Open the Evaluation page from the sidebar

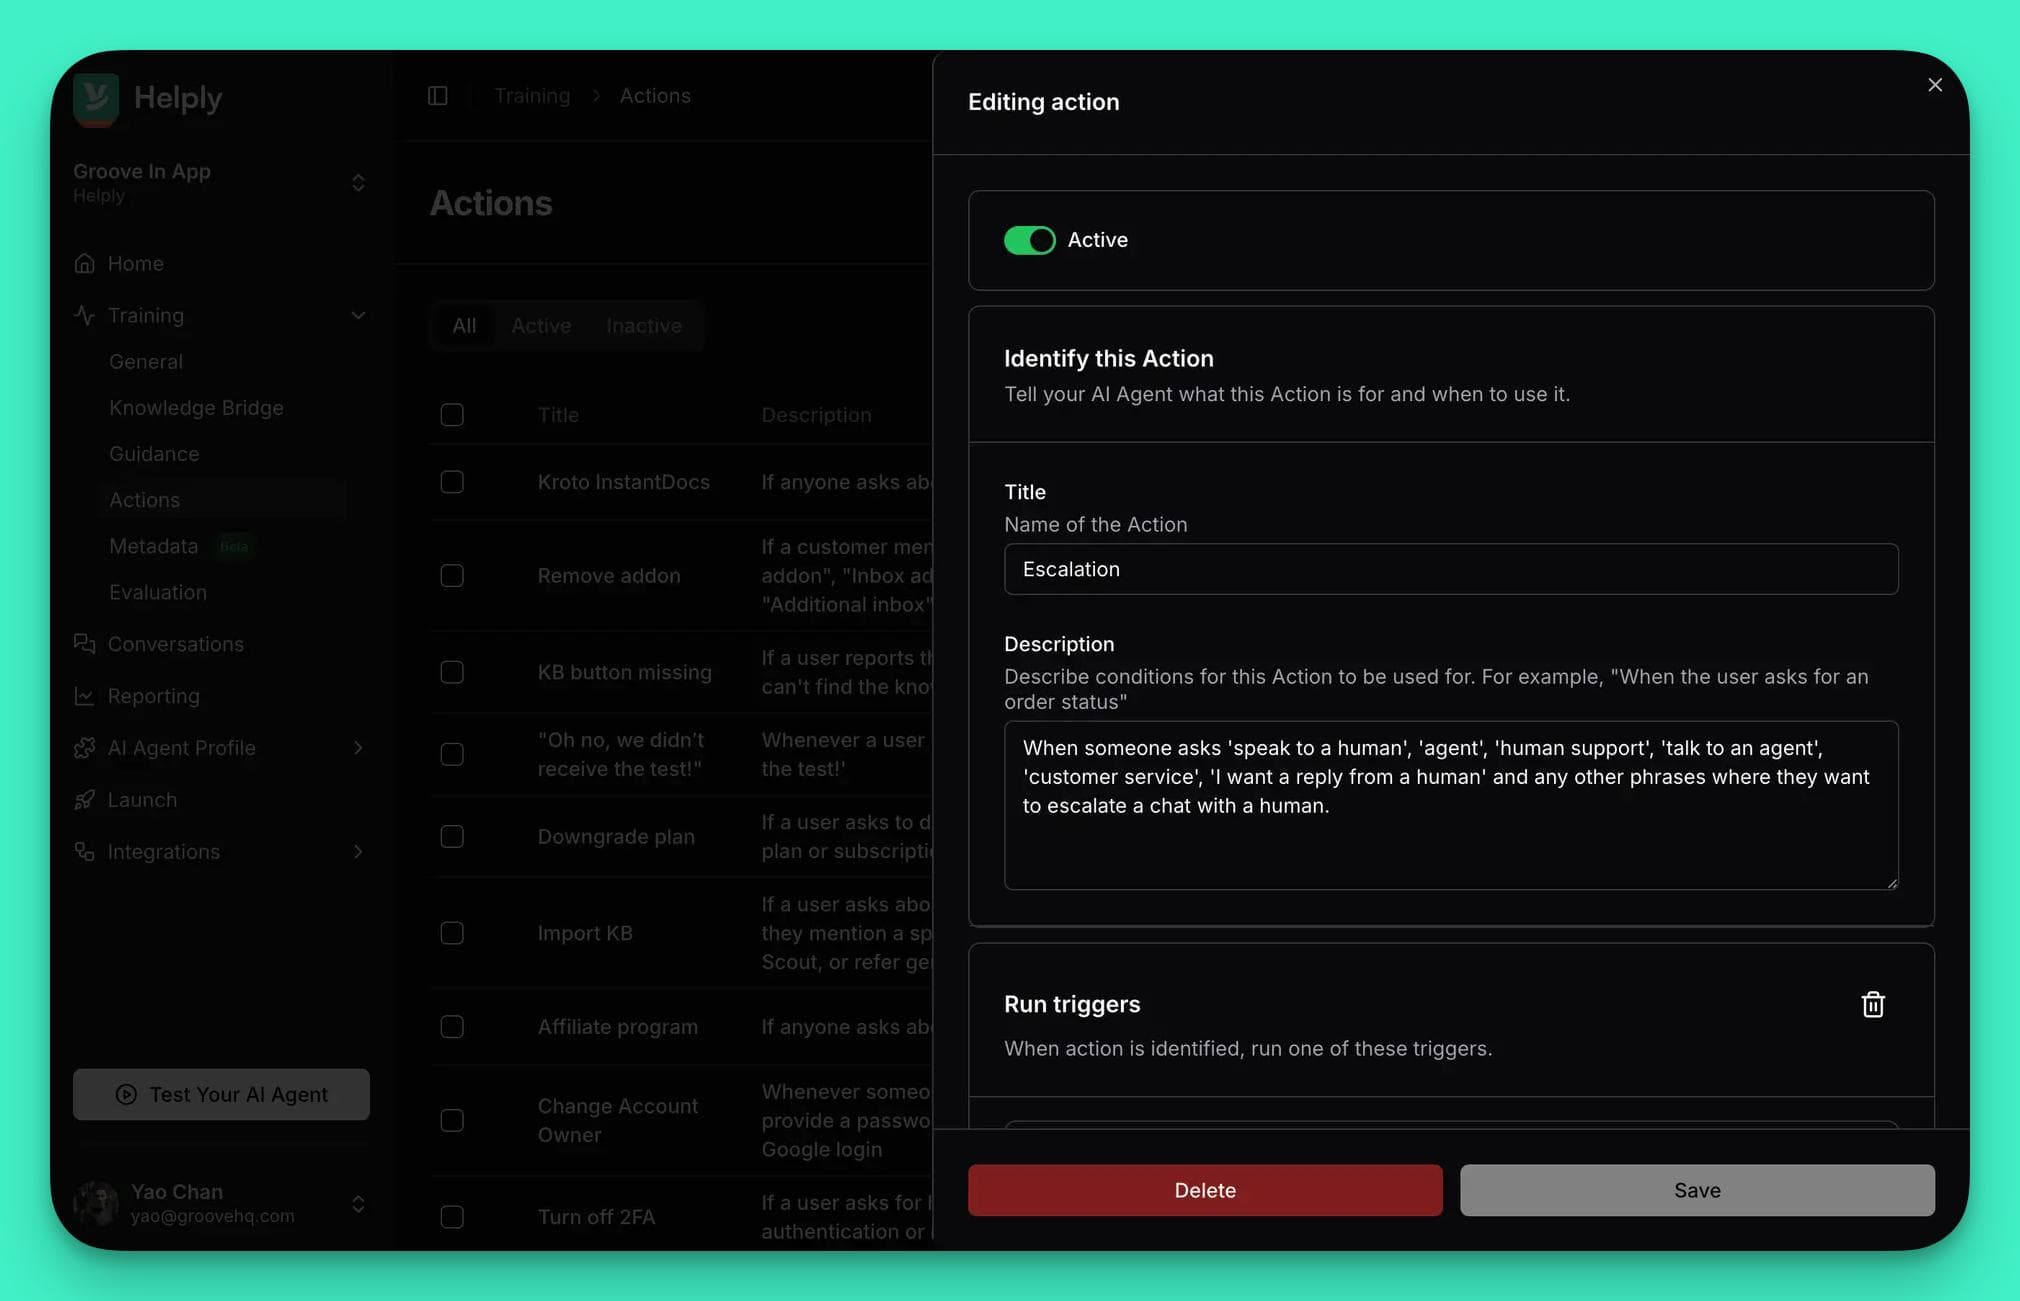158,592
